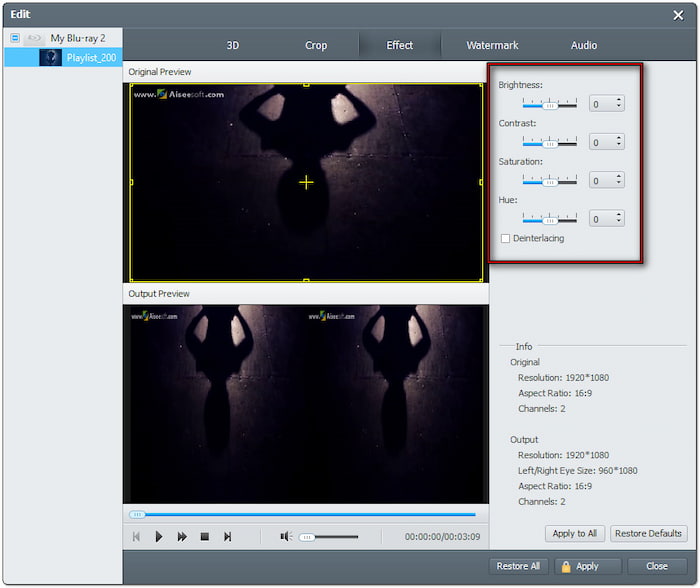Click the top-center crop handle
This screenshot has height=588, width=700.
306,84
